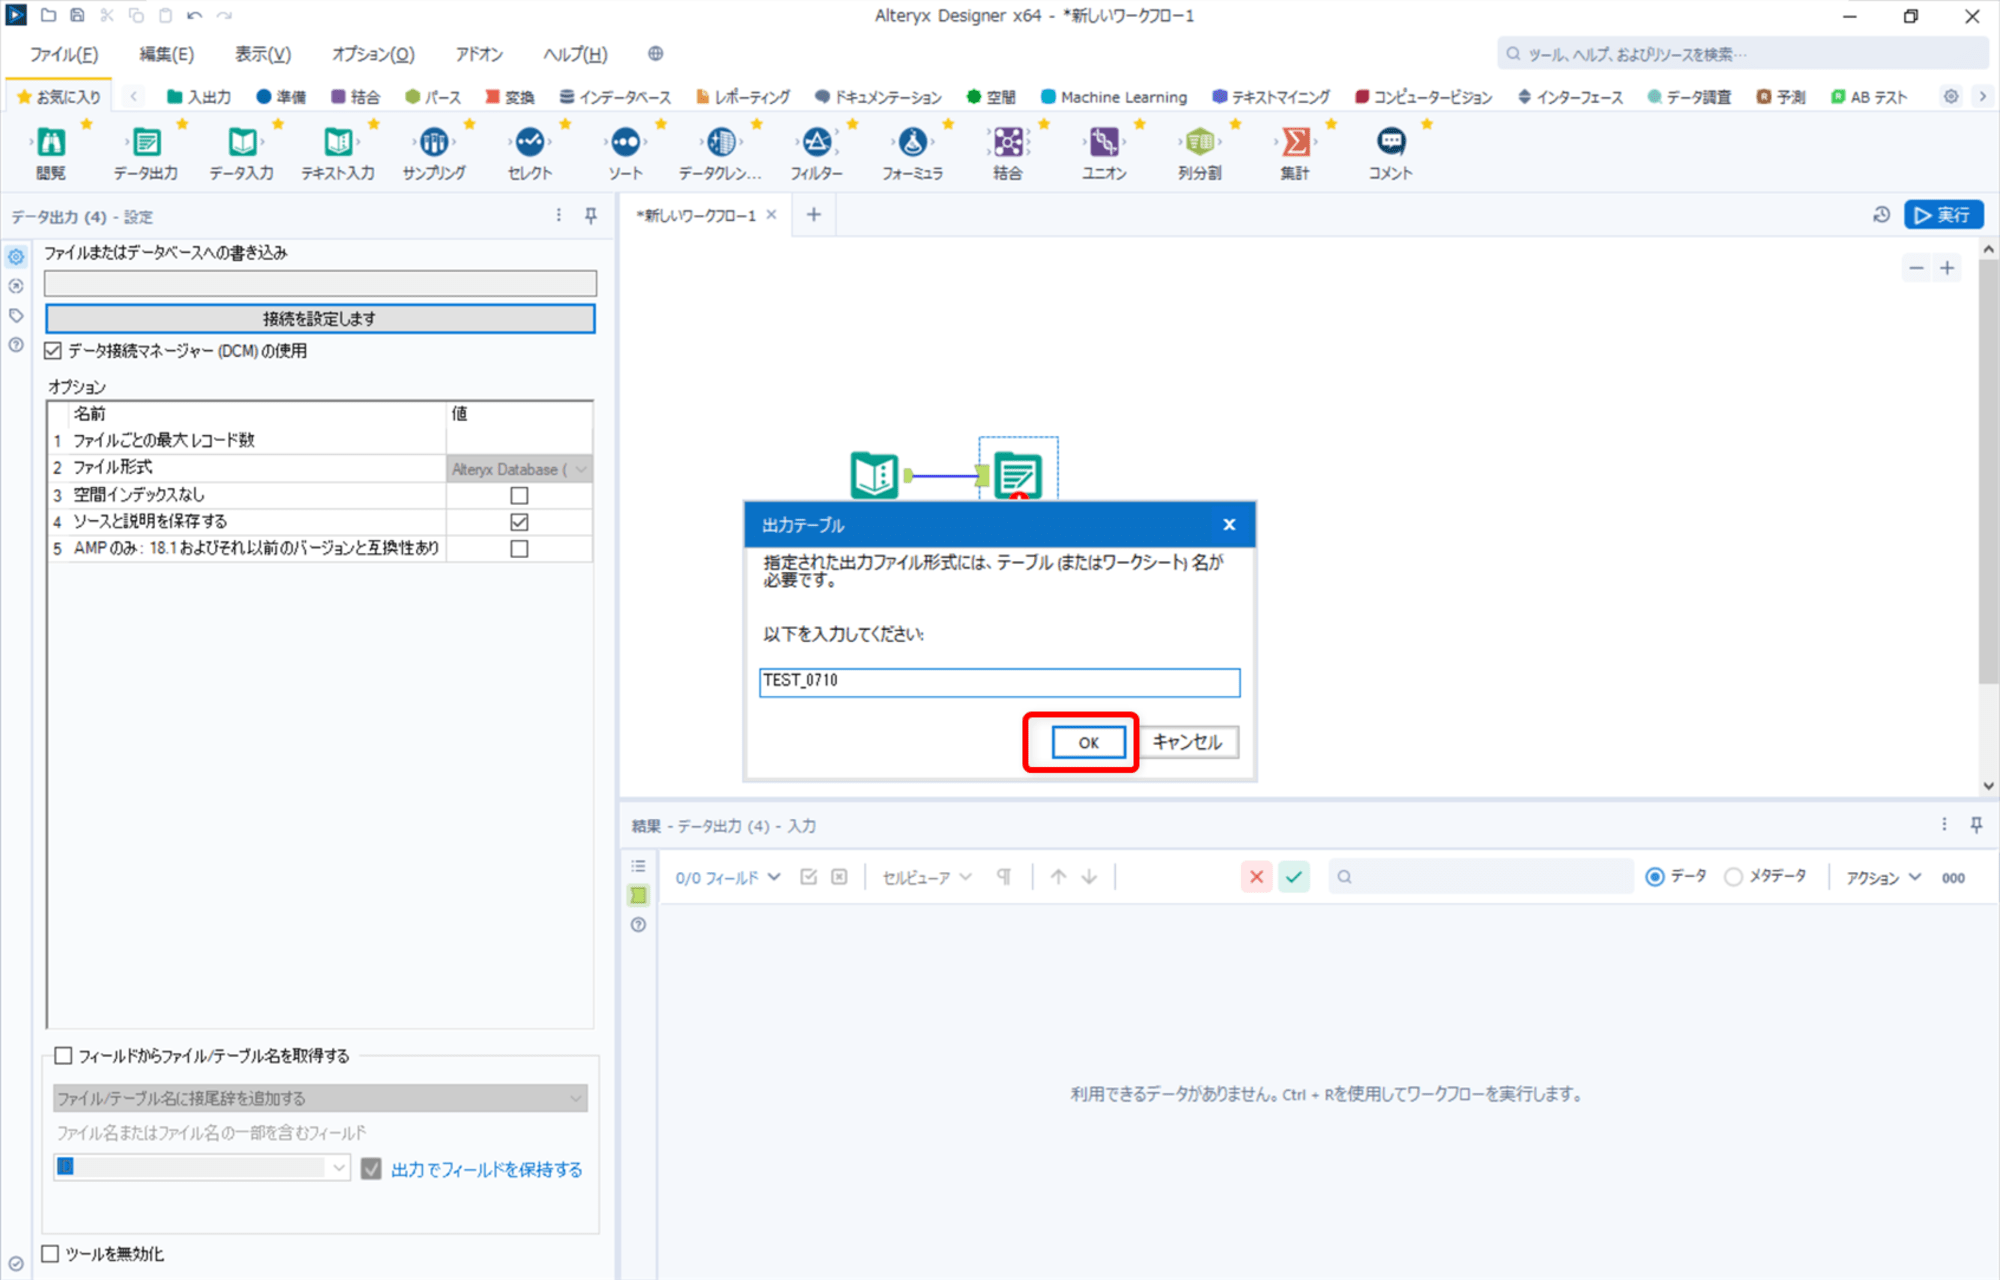Open the globe language icon in menu bar
The image size is (2000, 1280).
coord(655,54)
